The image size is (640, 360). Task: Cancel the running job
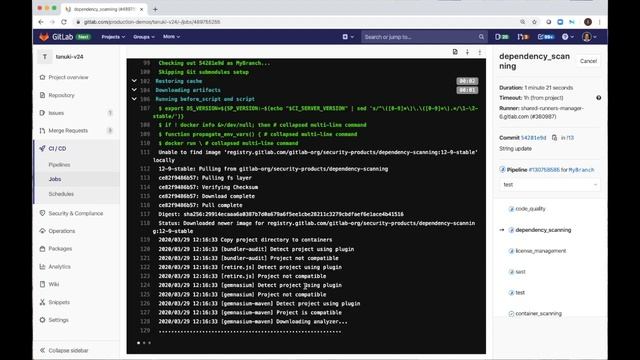point(588,61)
